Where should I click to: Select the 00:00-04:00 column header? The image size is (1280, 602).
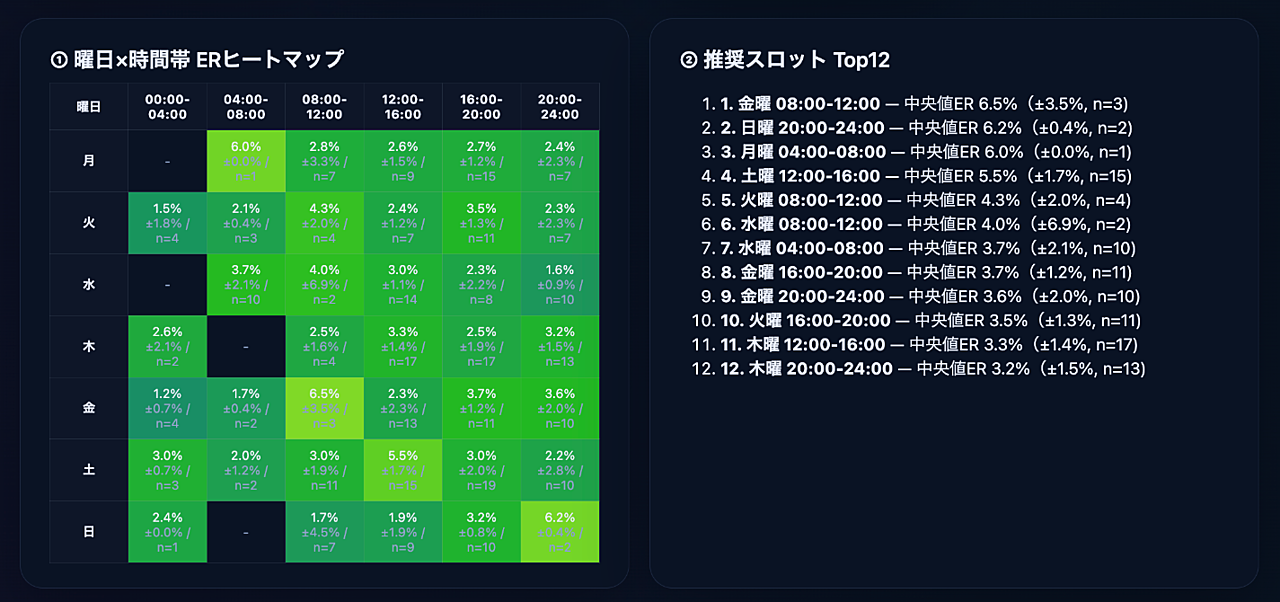(167, 107)
